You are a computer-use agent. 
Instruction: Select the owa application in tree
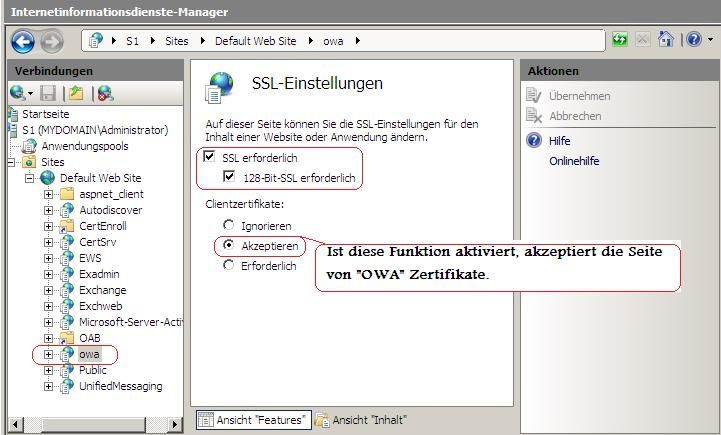point(89,354)
